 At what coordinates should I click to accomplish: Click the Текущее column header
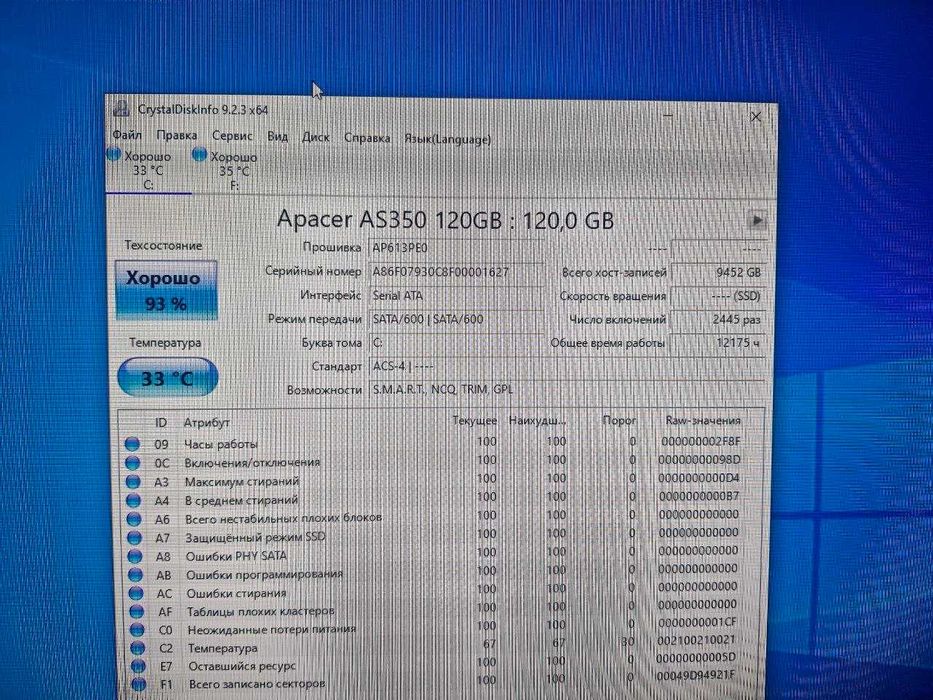tap(474, 420)
